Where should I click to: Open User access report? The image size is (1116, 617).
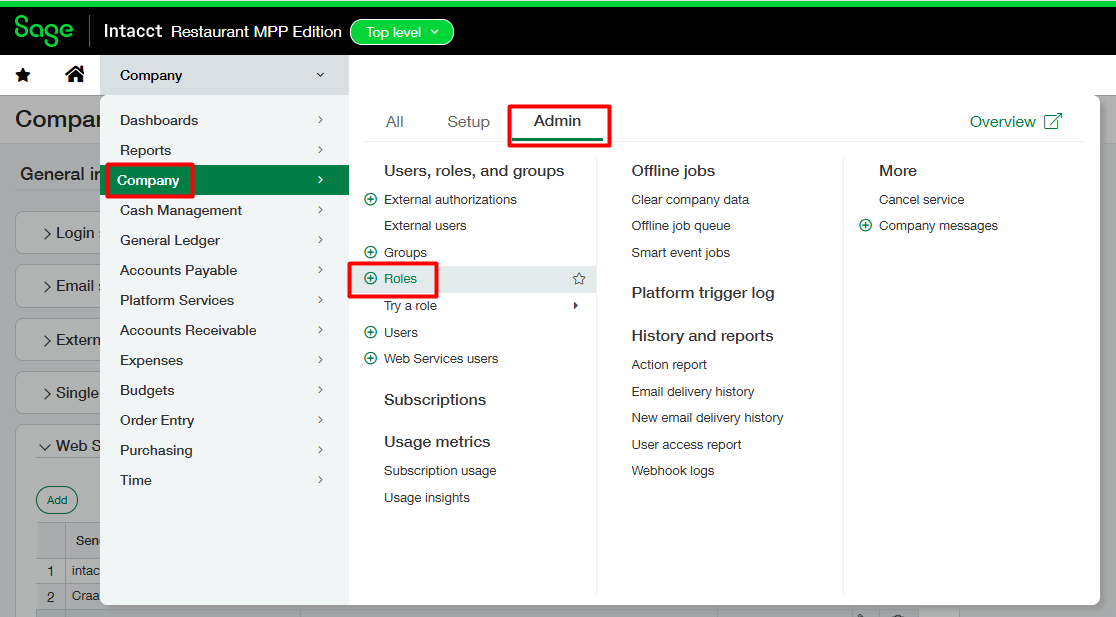pos(686,444)
